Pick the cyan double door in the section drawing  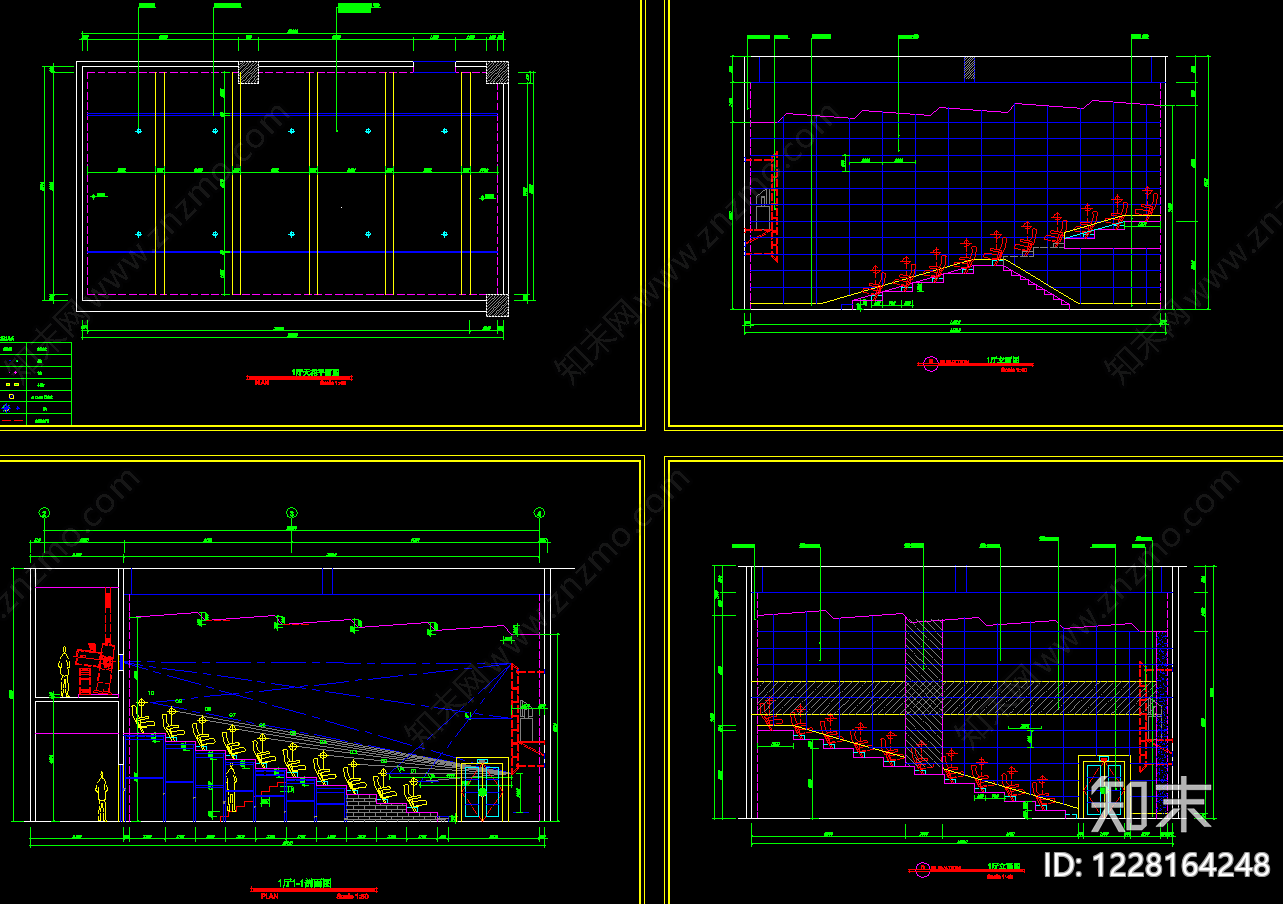pyautogui.click(x=481, y=790)
